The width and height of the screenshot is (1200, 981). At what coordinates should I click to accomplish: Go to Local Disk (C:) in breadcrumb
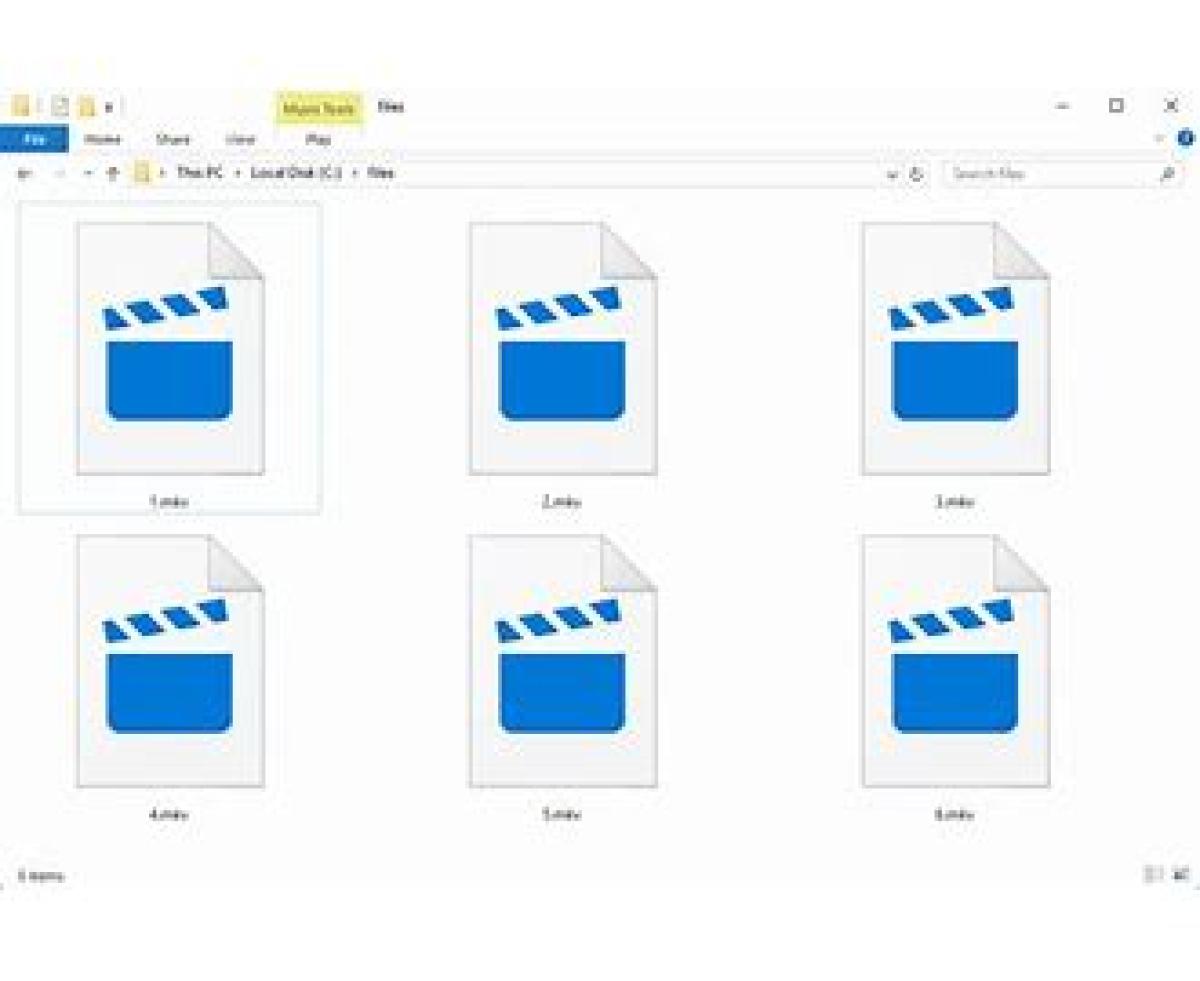(x=296, y=173)
